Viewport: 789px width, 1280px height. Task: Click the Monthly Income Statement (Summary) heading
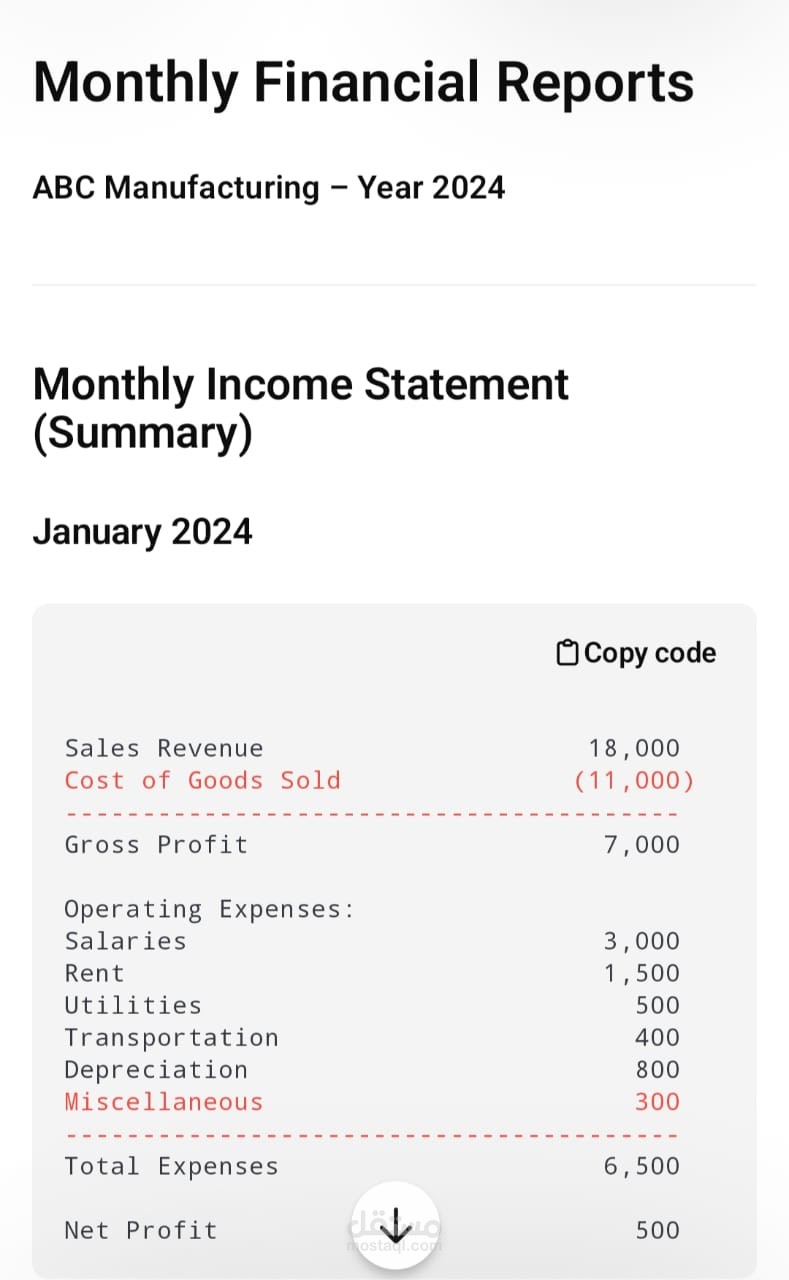tap(300, 409)
